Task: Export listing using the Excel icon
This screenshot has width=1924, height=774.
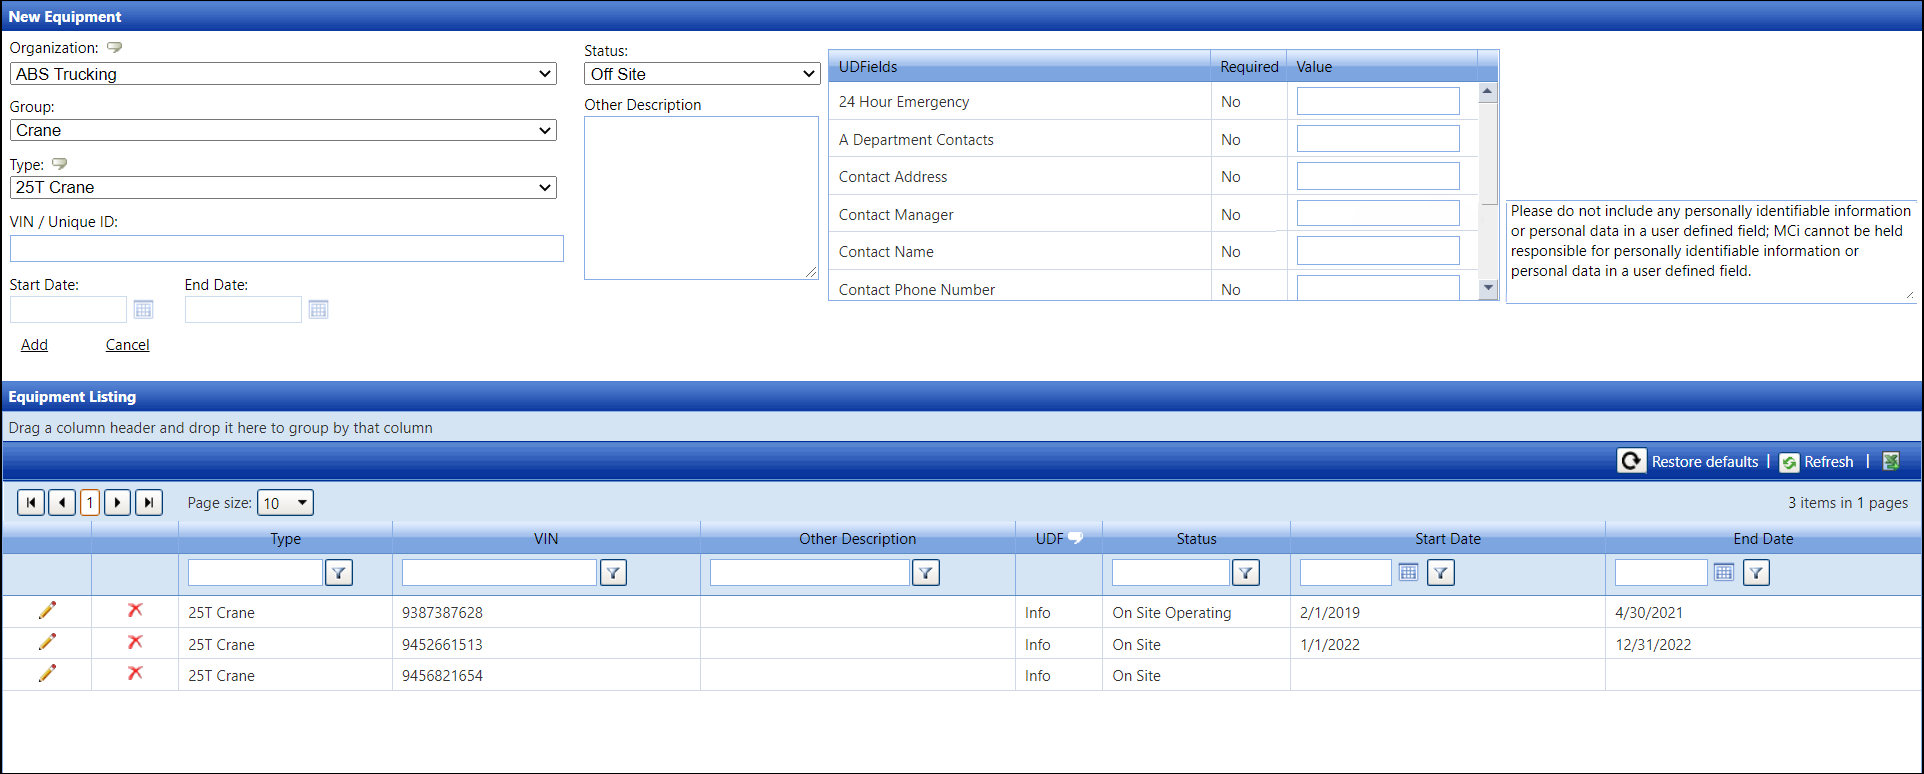Action: pos(1891,461)
